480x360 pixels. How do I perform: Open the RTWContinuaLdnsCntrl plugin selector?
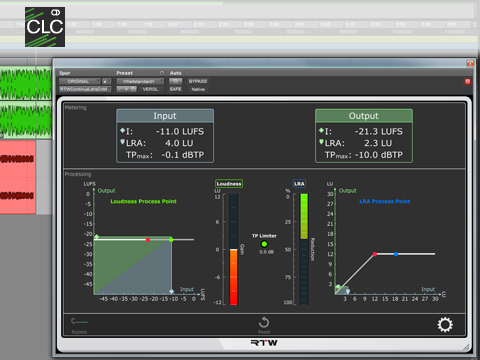click(85, 89)
